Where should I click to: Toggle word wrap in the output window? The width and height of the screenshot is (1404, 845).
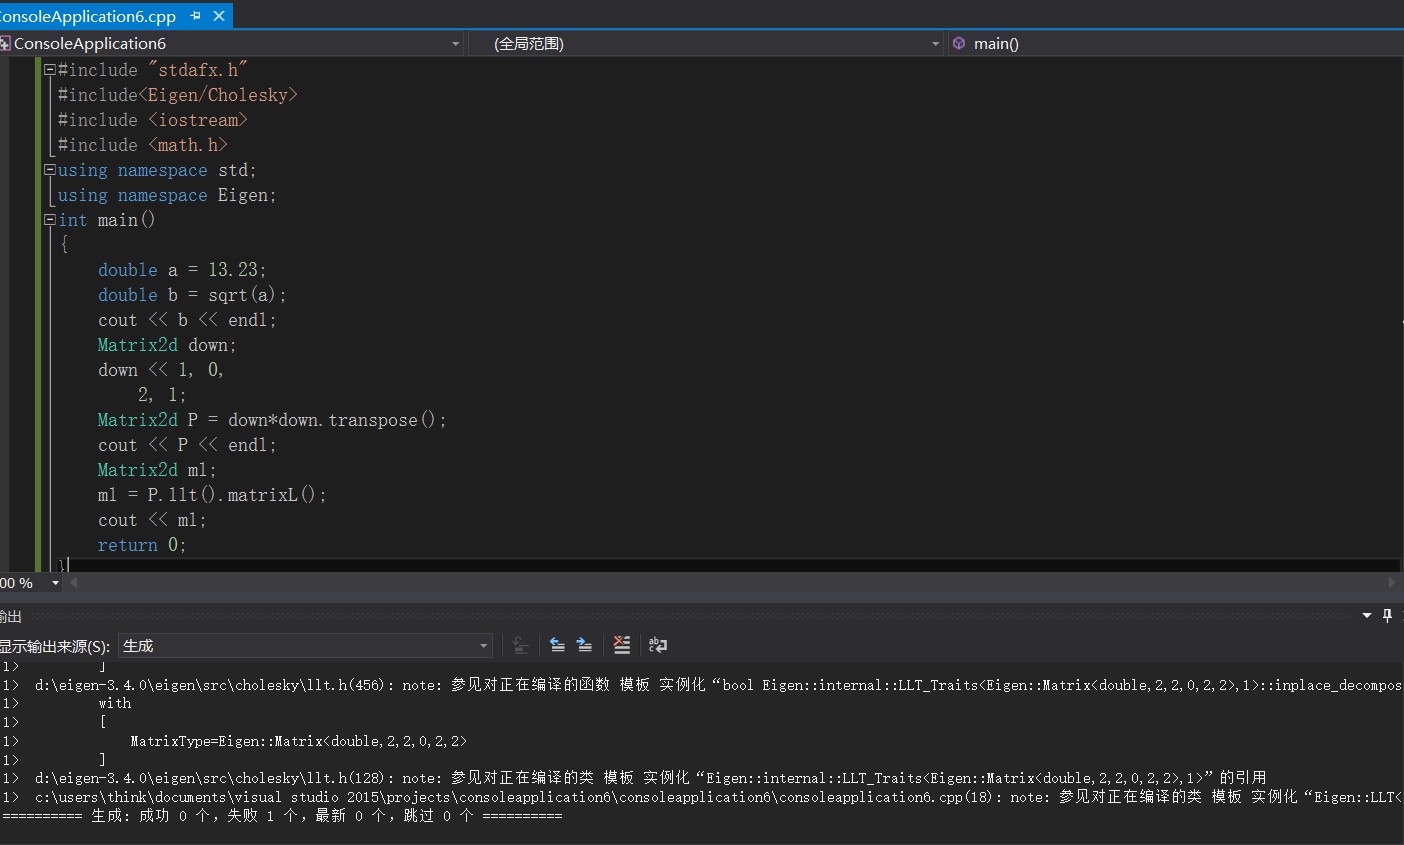(657, 646)
